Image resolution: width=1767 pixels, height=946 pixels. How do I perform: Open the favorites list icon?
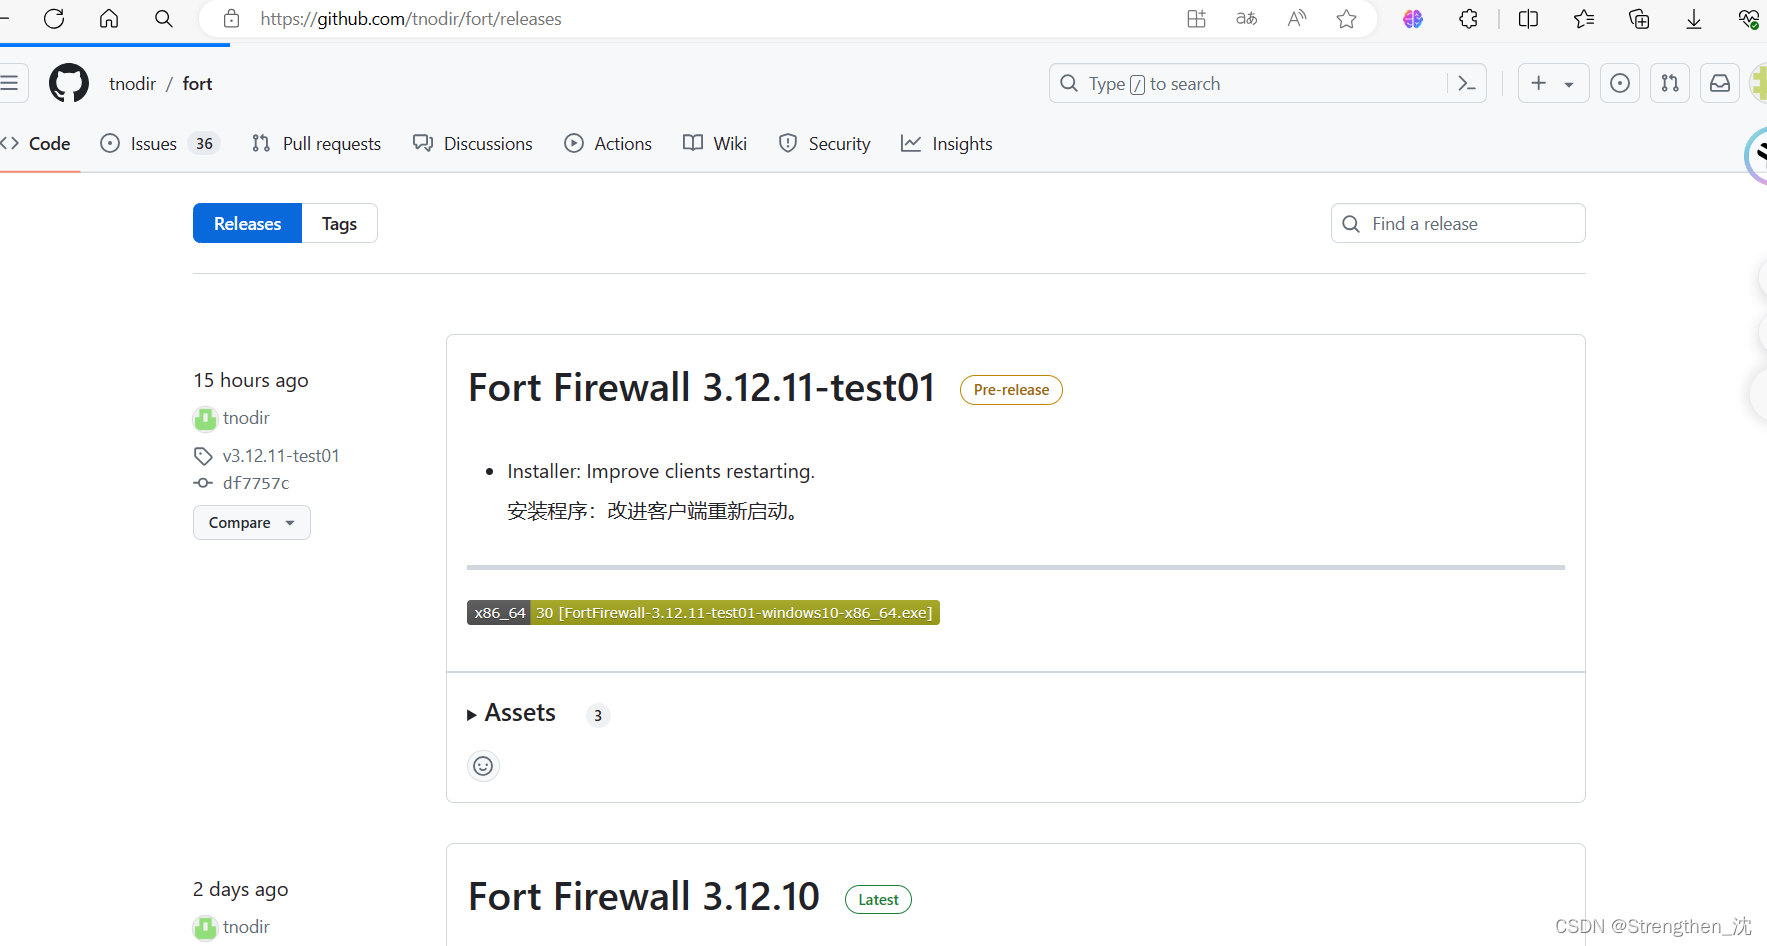click(1584, 19)
